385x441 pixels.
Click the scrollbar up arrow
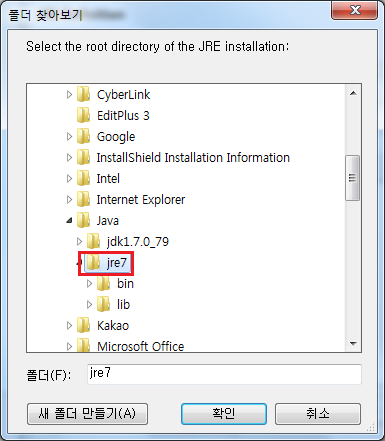[x=353, y=93]
